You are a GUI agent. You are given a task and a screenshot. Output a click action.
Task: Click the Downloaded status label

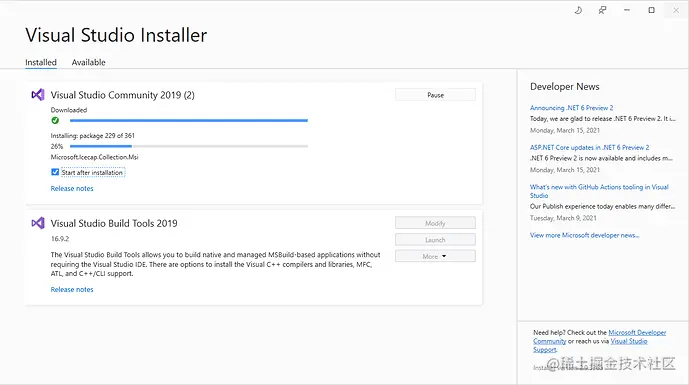pyautogui.click(x=69, y=110)
